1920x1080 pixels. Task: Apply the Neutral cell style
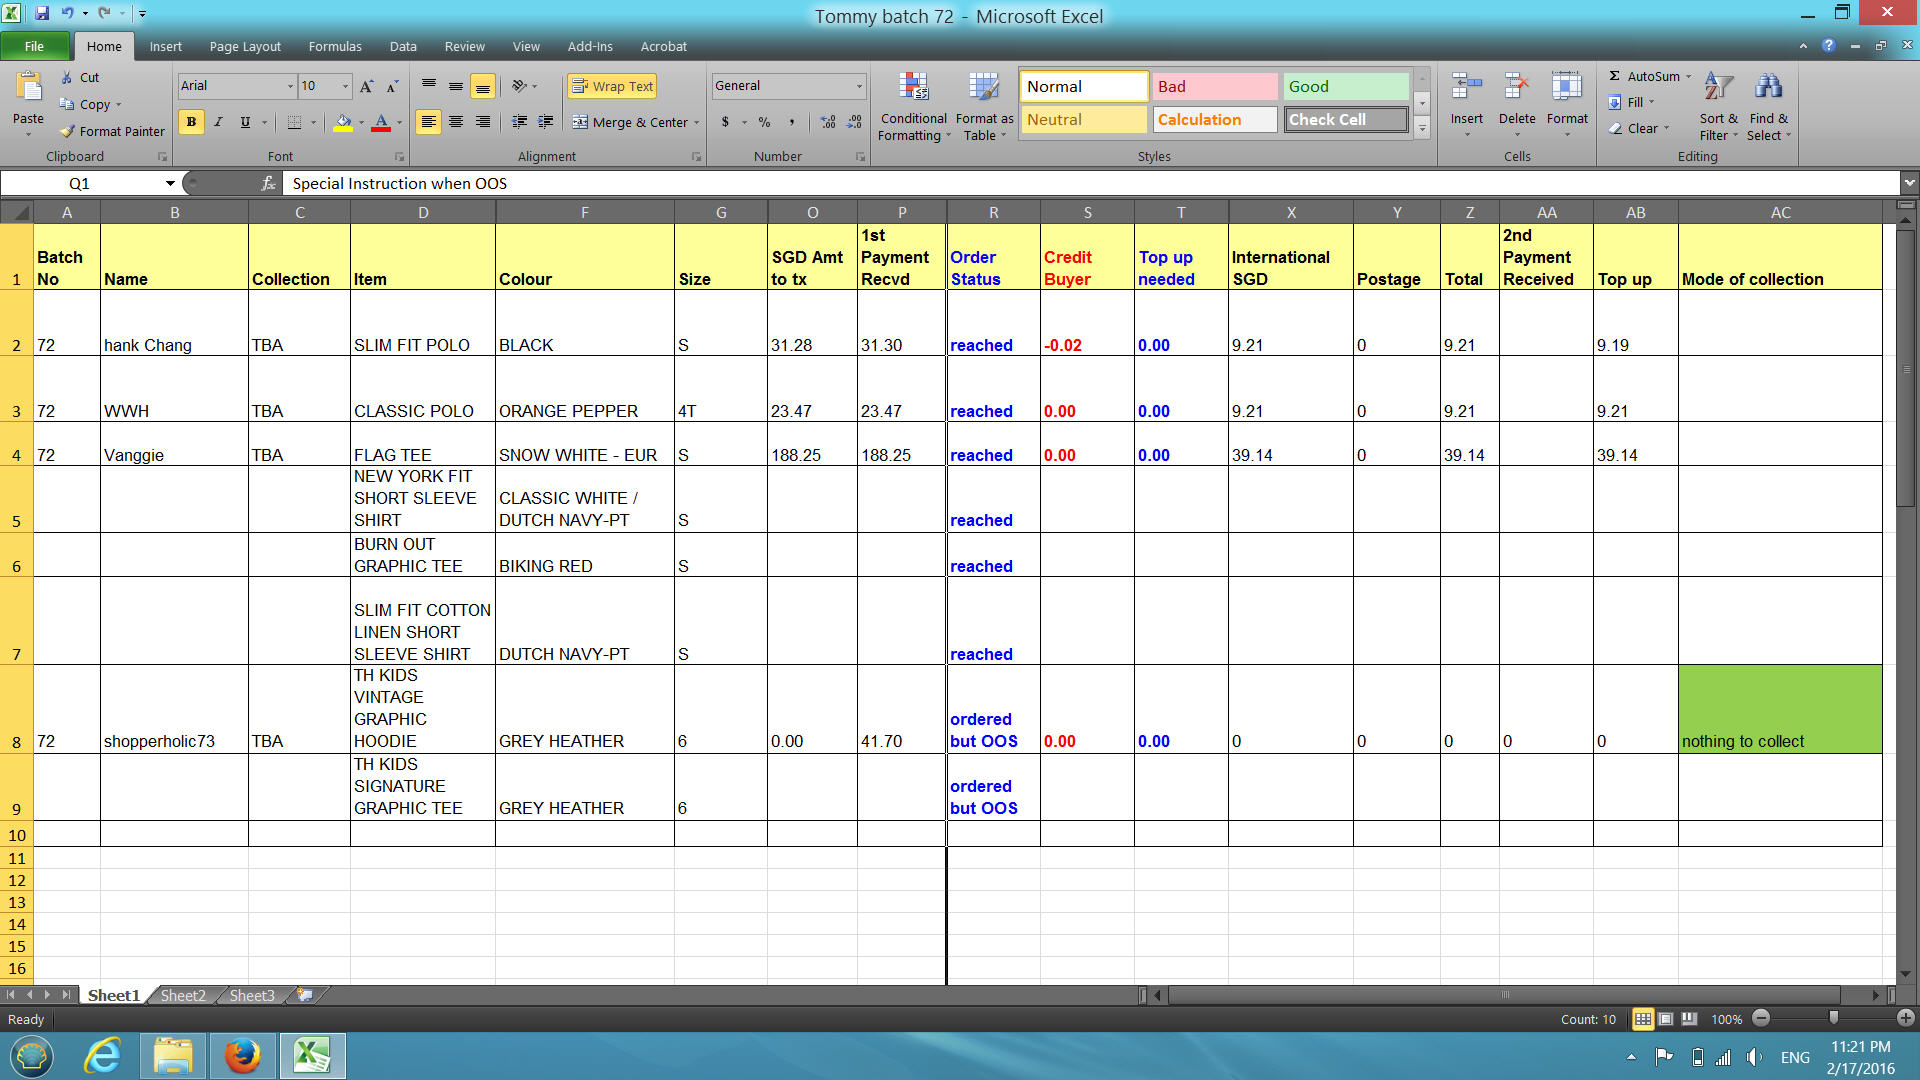(1083, 119)
